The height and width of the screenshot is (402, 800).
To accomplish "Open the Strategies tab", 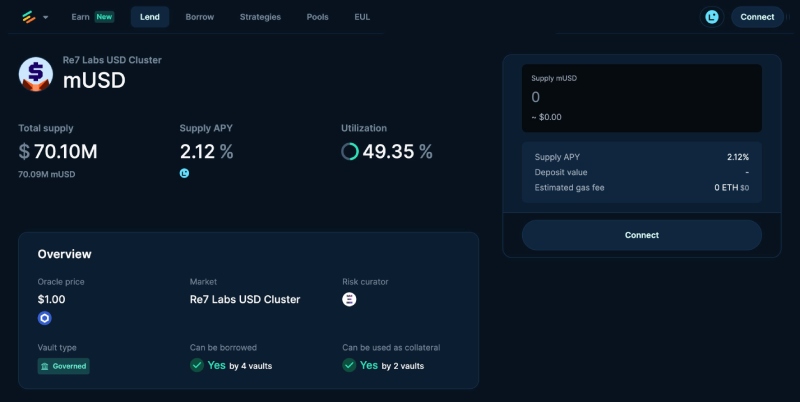I will pos(260,17).
